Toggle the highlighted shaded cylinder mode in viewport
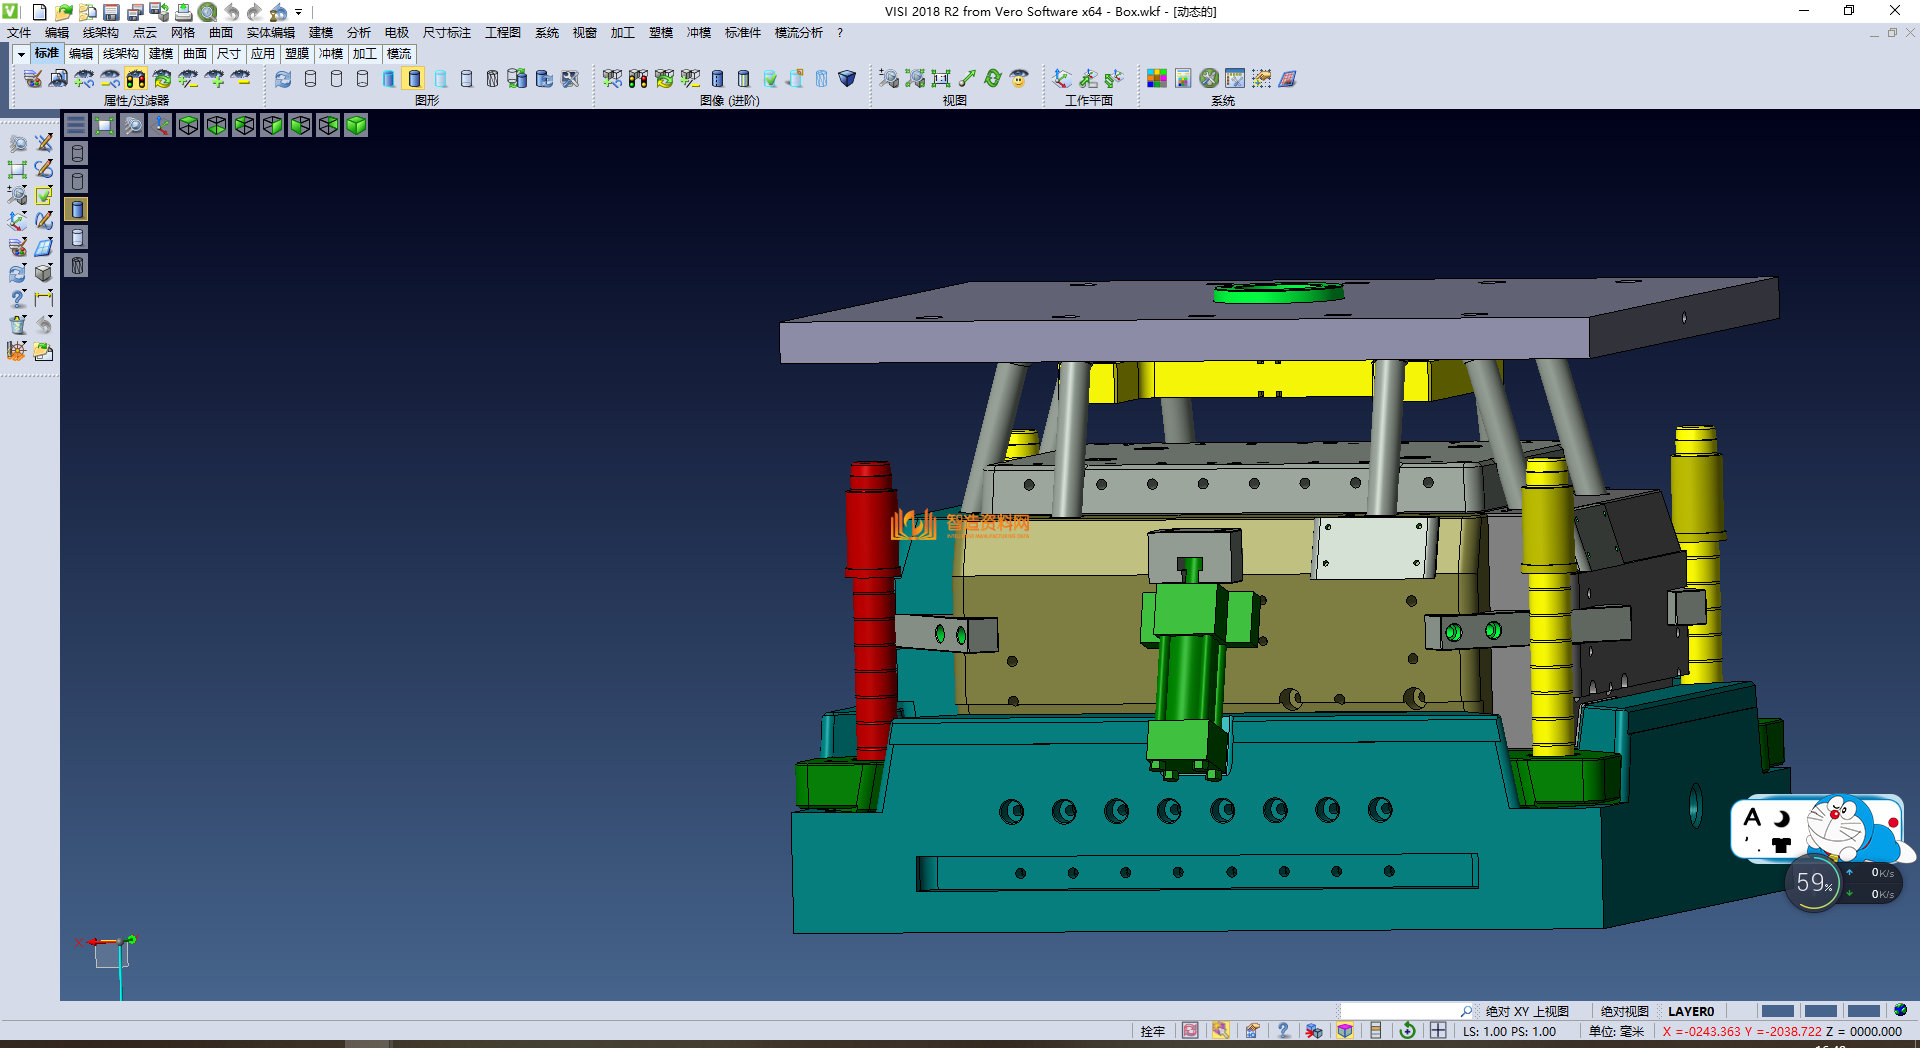 point(77,209)
